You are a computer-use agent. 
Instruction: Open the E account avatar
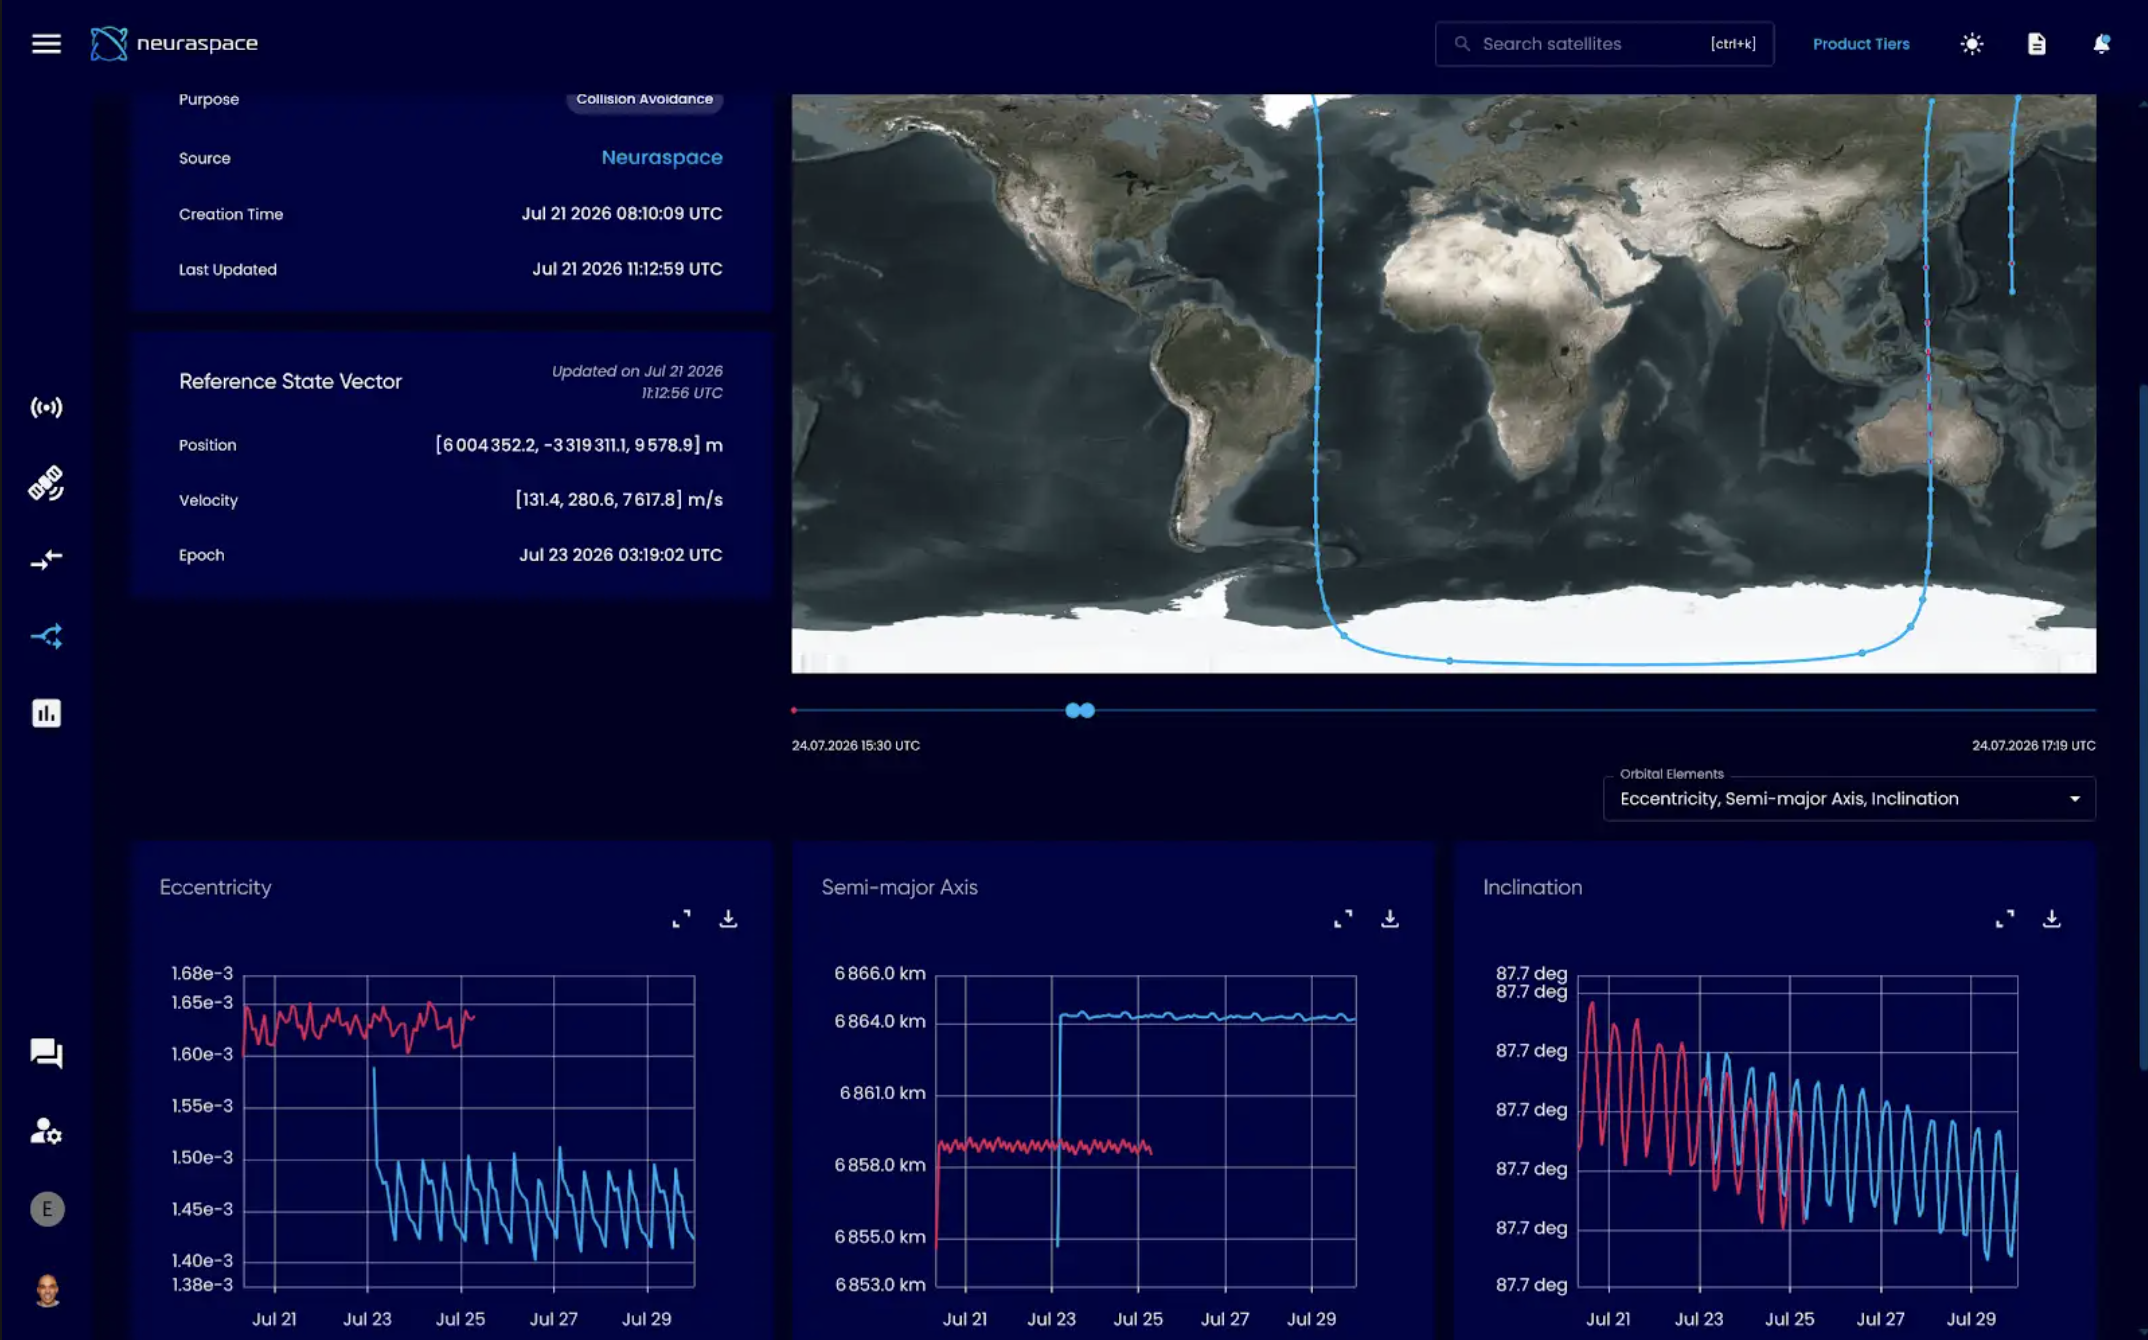[47, 1209]
